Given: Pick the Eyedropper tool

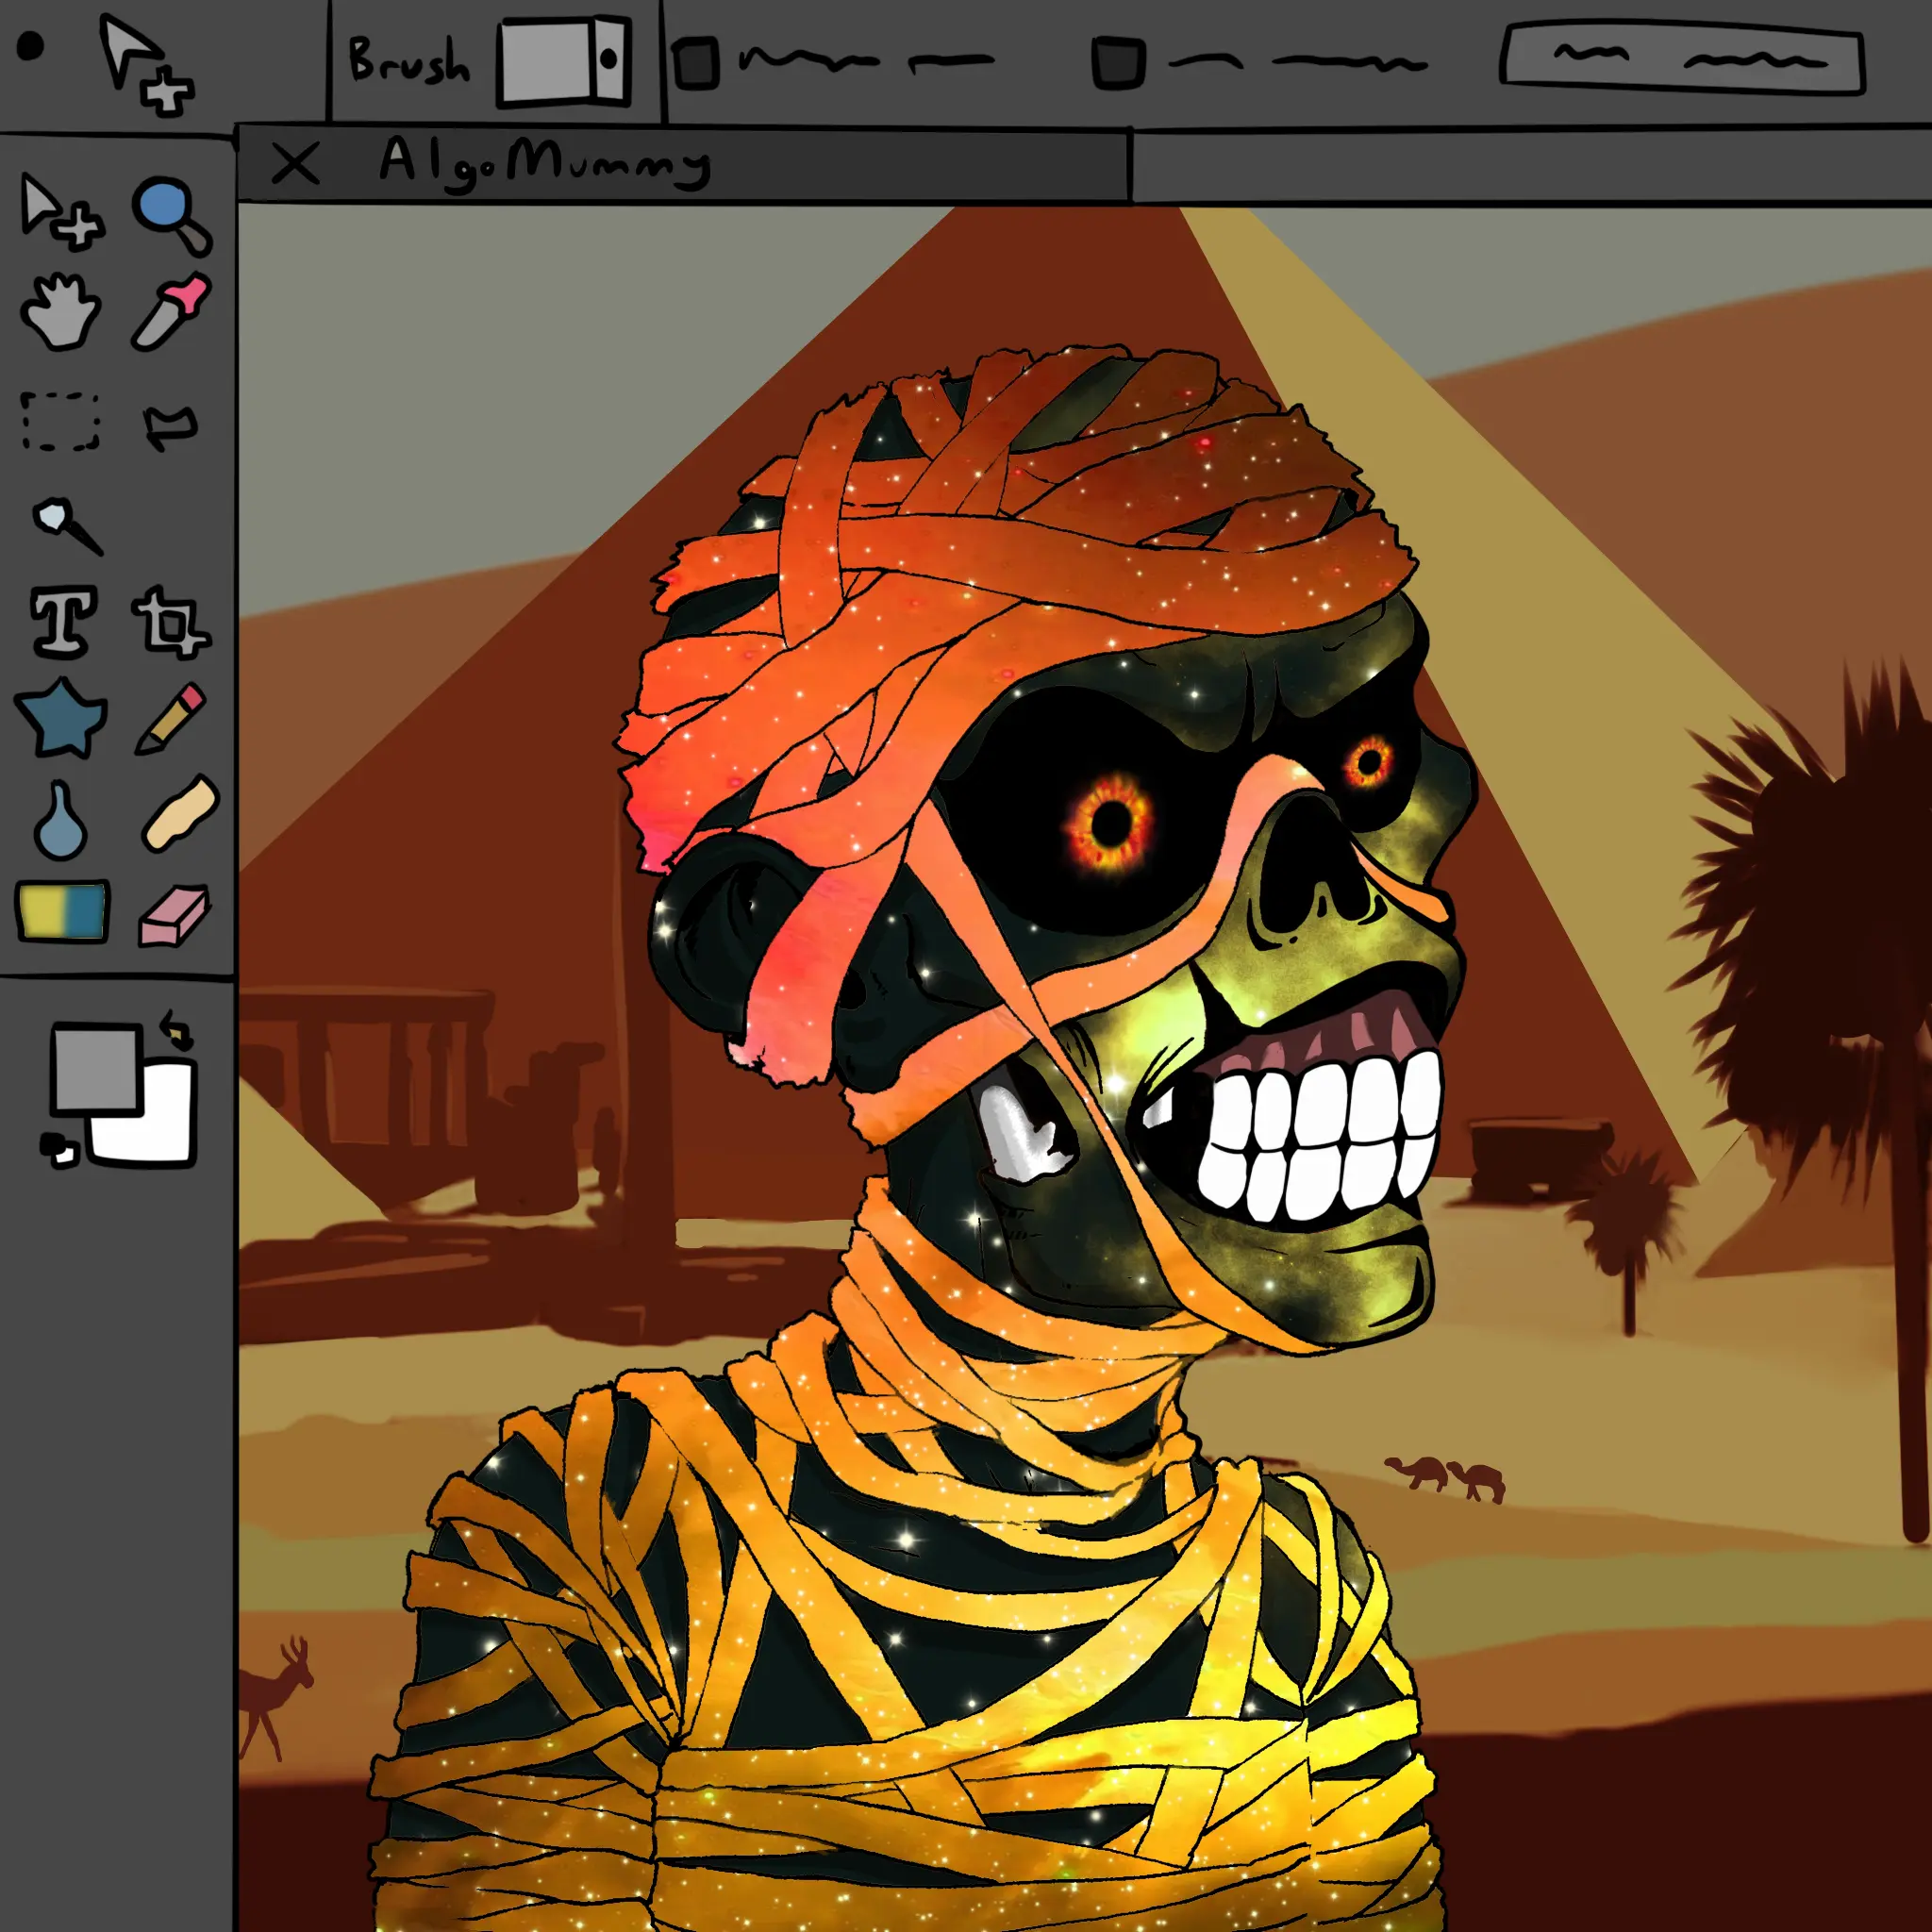Looking at the screenshot, I should [x=170, y=312].
